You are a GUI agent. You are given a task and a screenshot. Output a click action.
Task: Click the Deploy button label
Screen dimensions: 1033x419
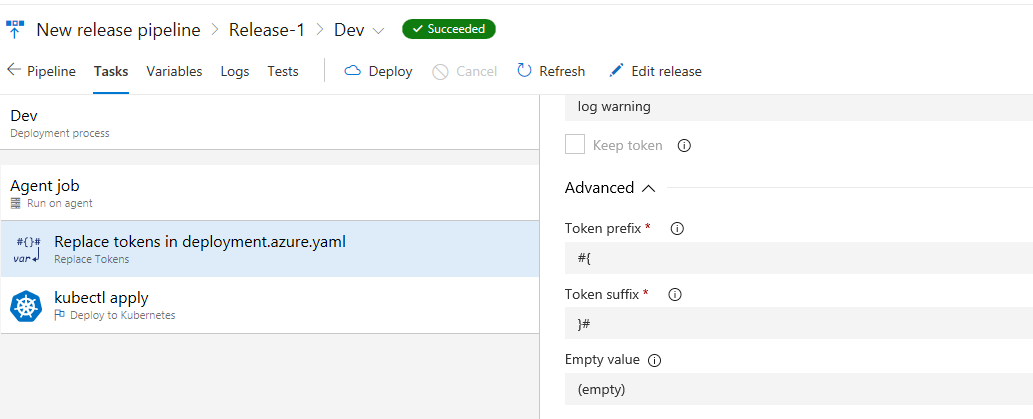(x=390, y=71)
